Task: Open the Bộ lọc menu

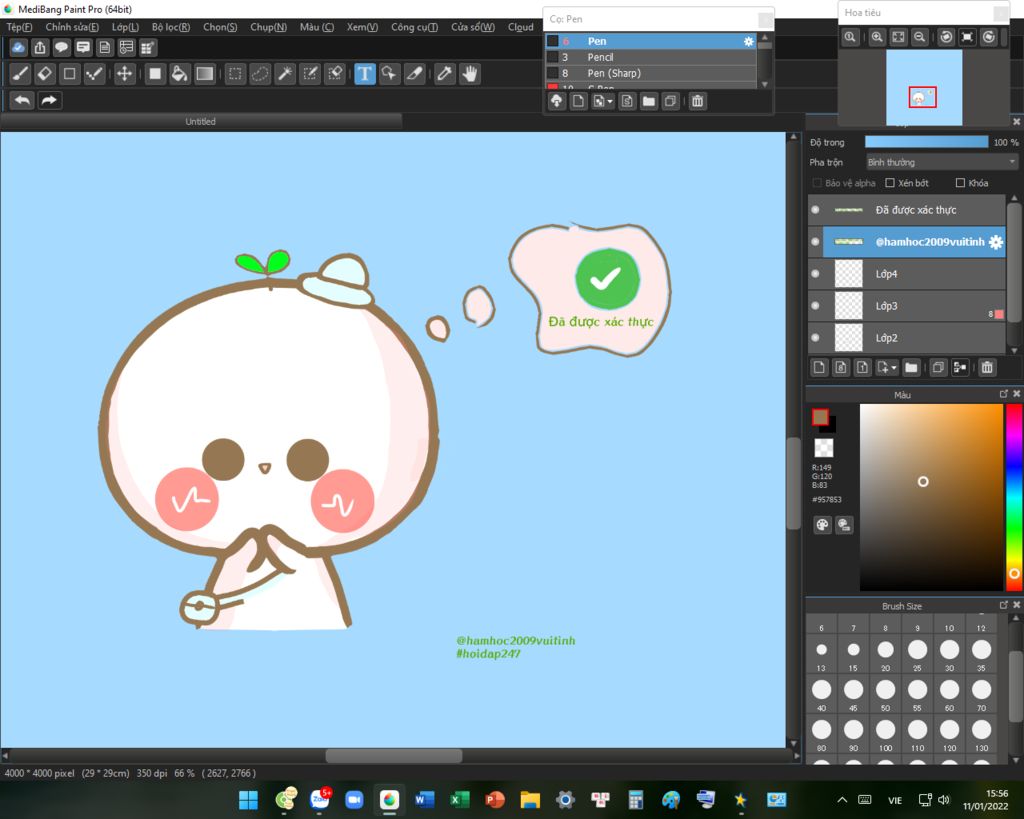Action: pos(171,27)
